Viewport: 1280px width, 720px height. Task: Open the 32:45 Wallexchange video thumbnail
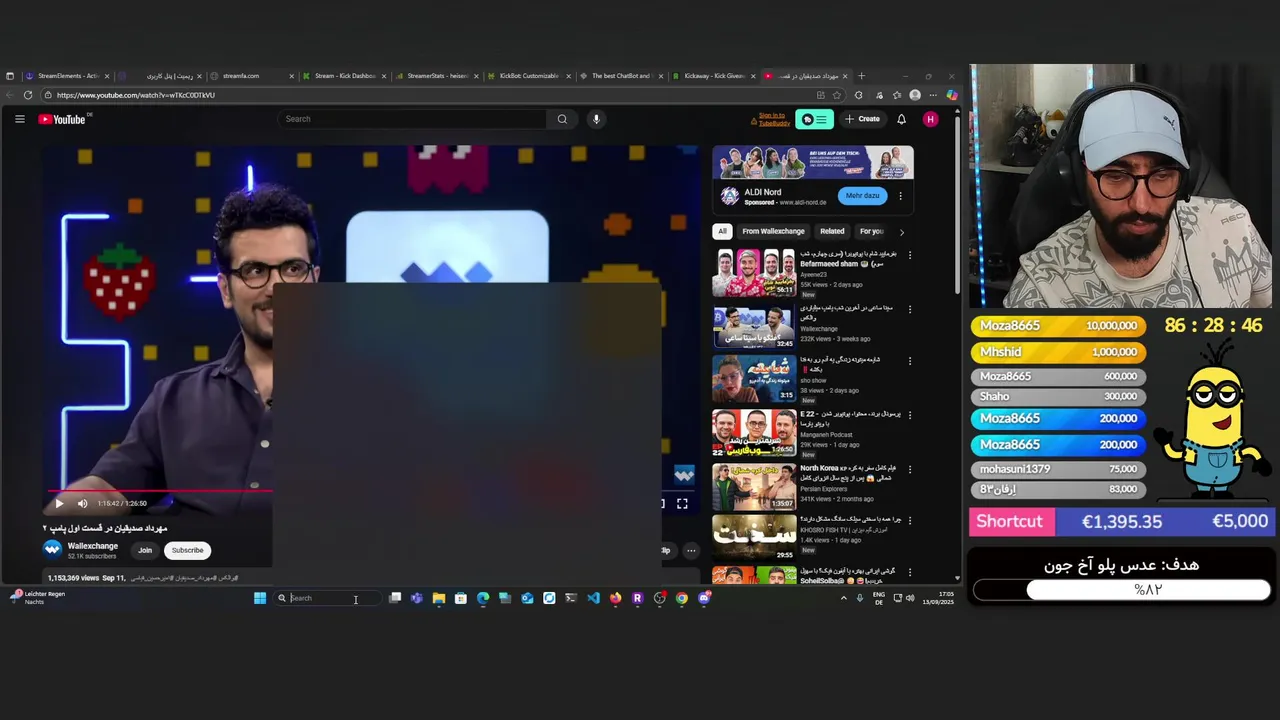click(x=754, y=326)
